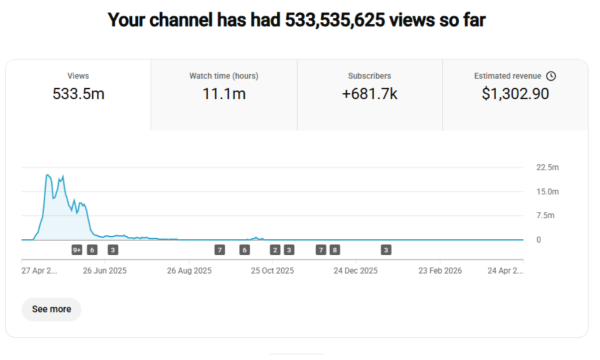Open the 8 videos marker under the chart
Image resolution: width=600 pixels, height=360 pixels.
(335, 250)
